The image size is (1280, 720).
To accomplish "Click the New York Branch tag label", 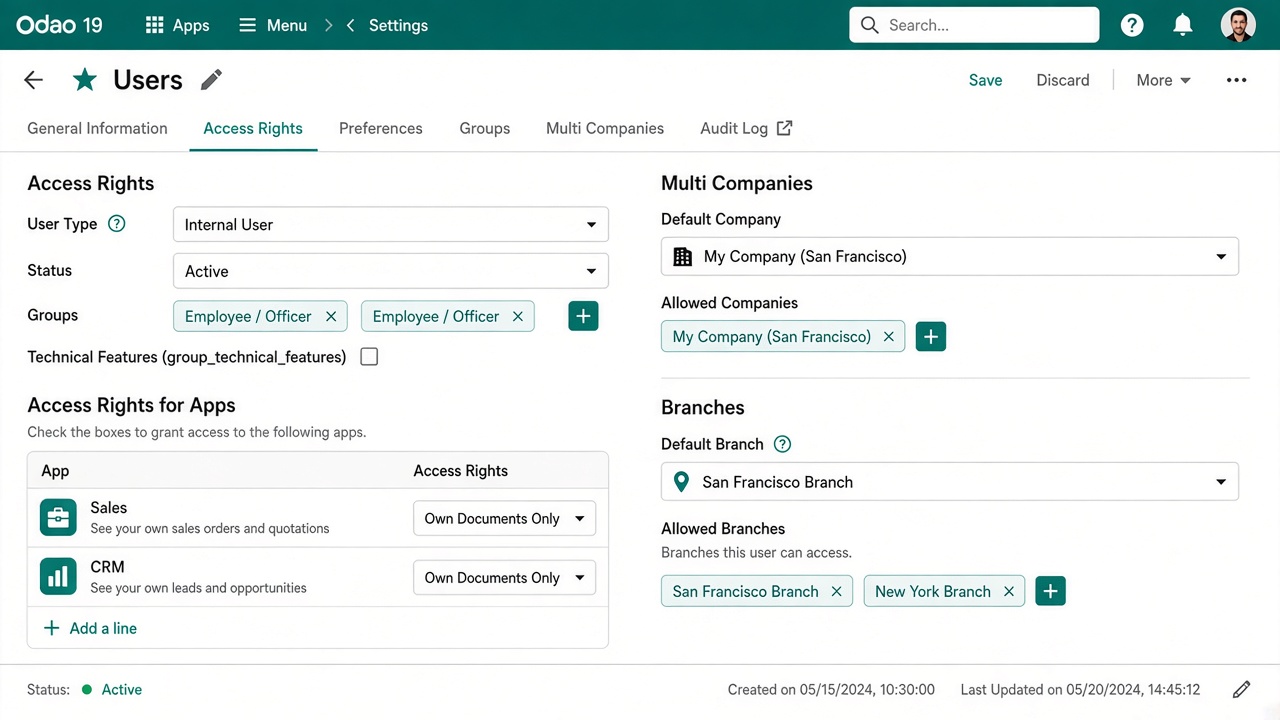I will 933,591.
